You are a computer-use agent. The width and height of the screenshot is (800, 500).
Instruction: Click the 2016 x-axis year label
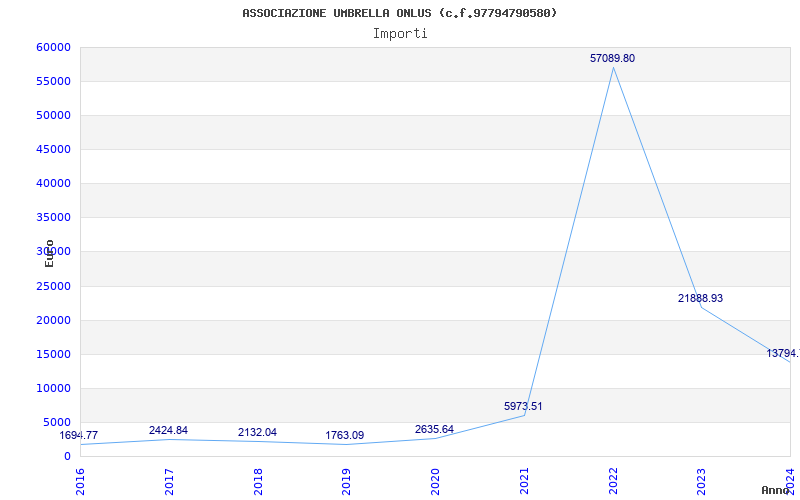pos(80,482)
